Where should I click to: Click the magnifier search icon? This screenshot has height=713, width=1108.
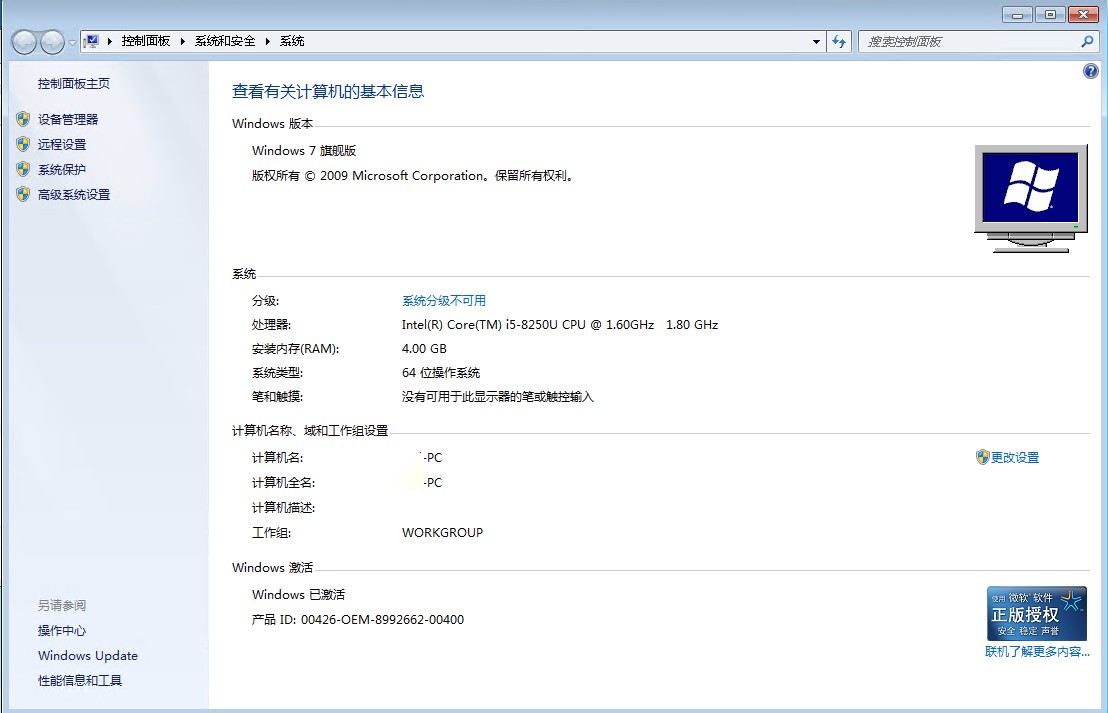click(1087, 42)
